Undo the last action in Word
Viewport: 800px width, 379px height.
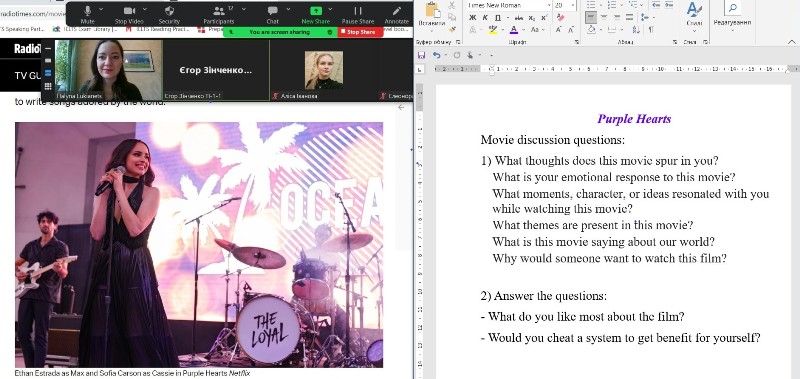(436, 55)
